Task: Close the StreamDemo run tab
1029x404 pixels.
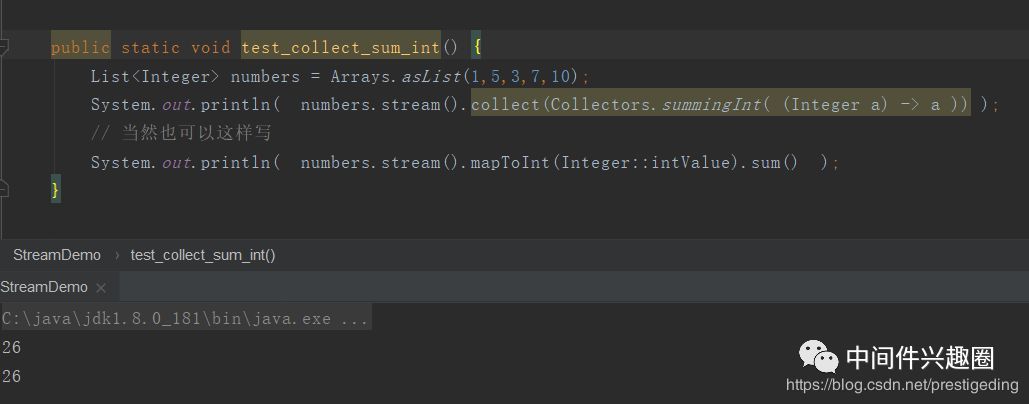Action: (101, 288)
